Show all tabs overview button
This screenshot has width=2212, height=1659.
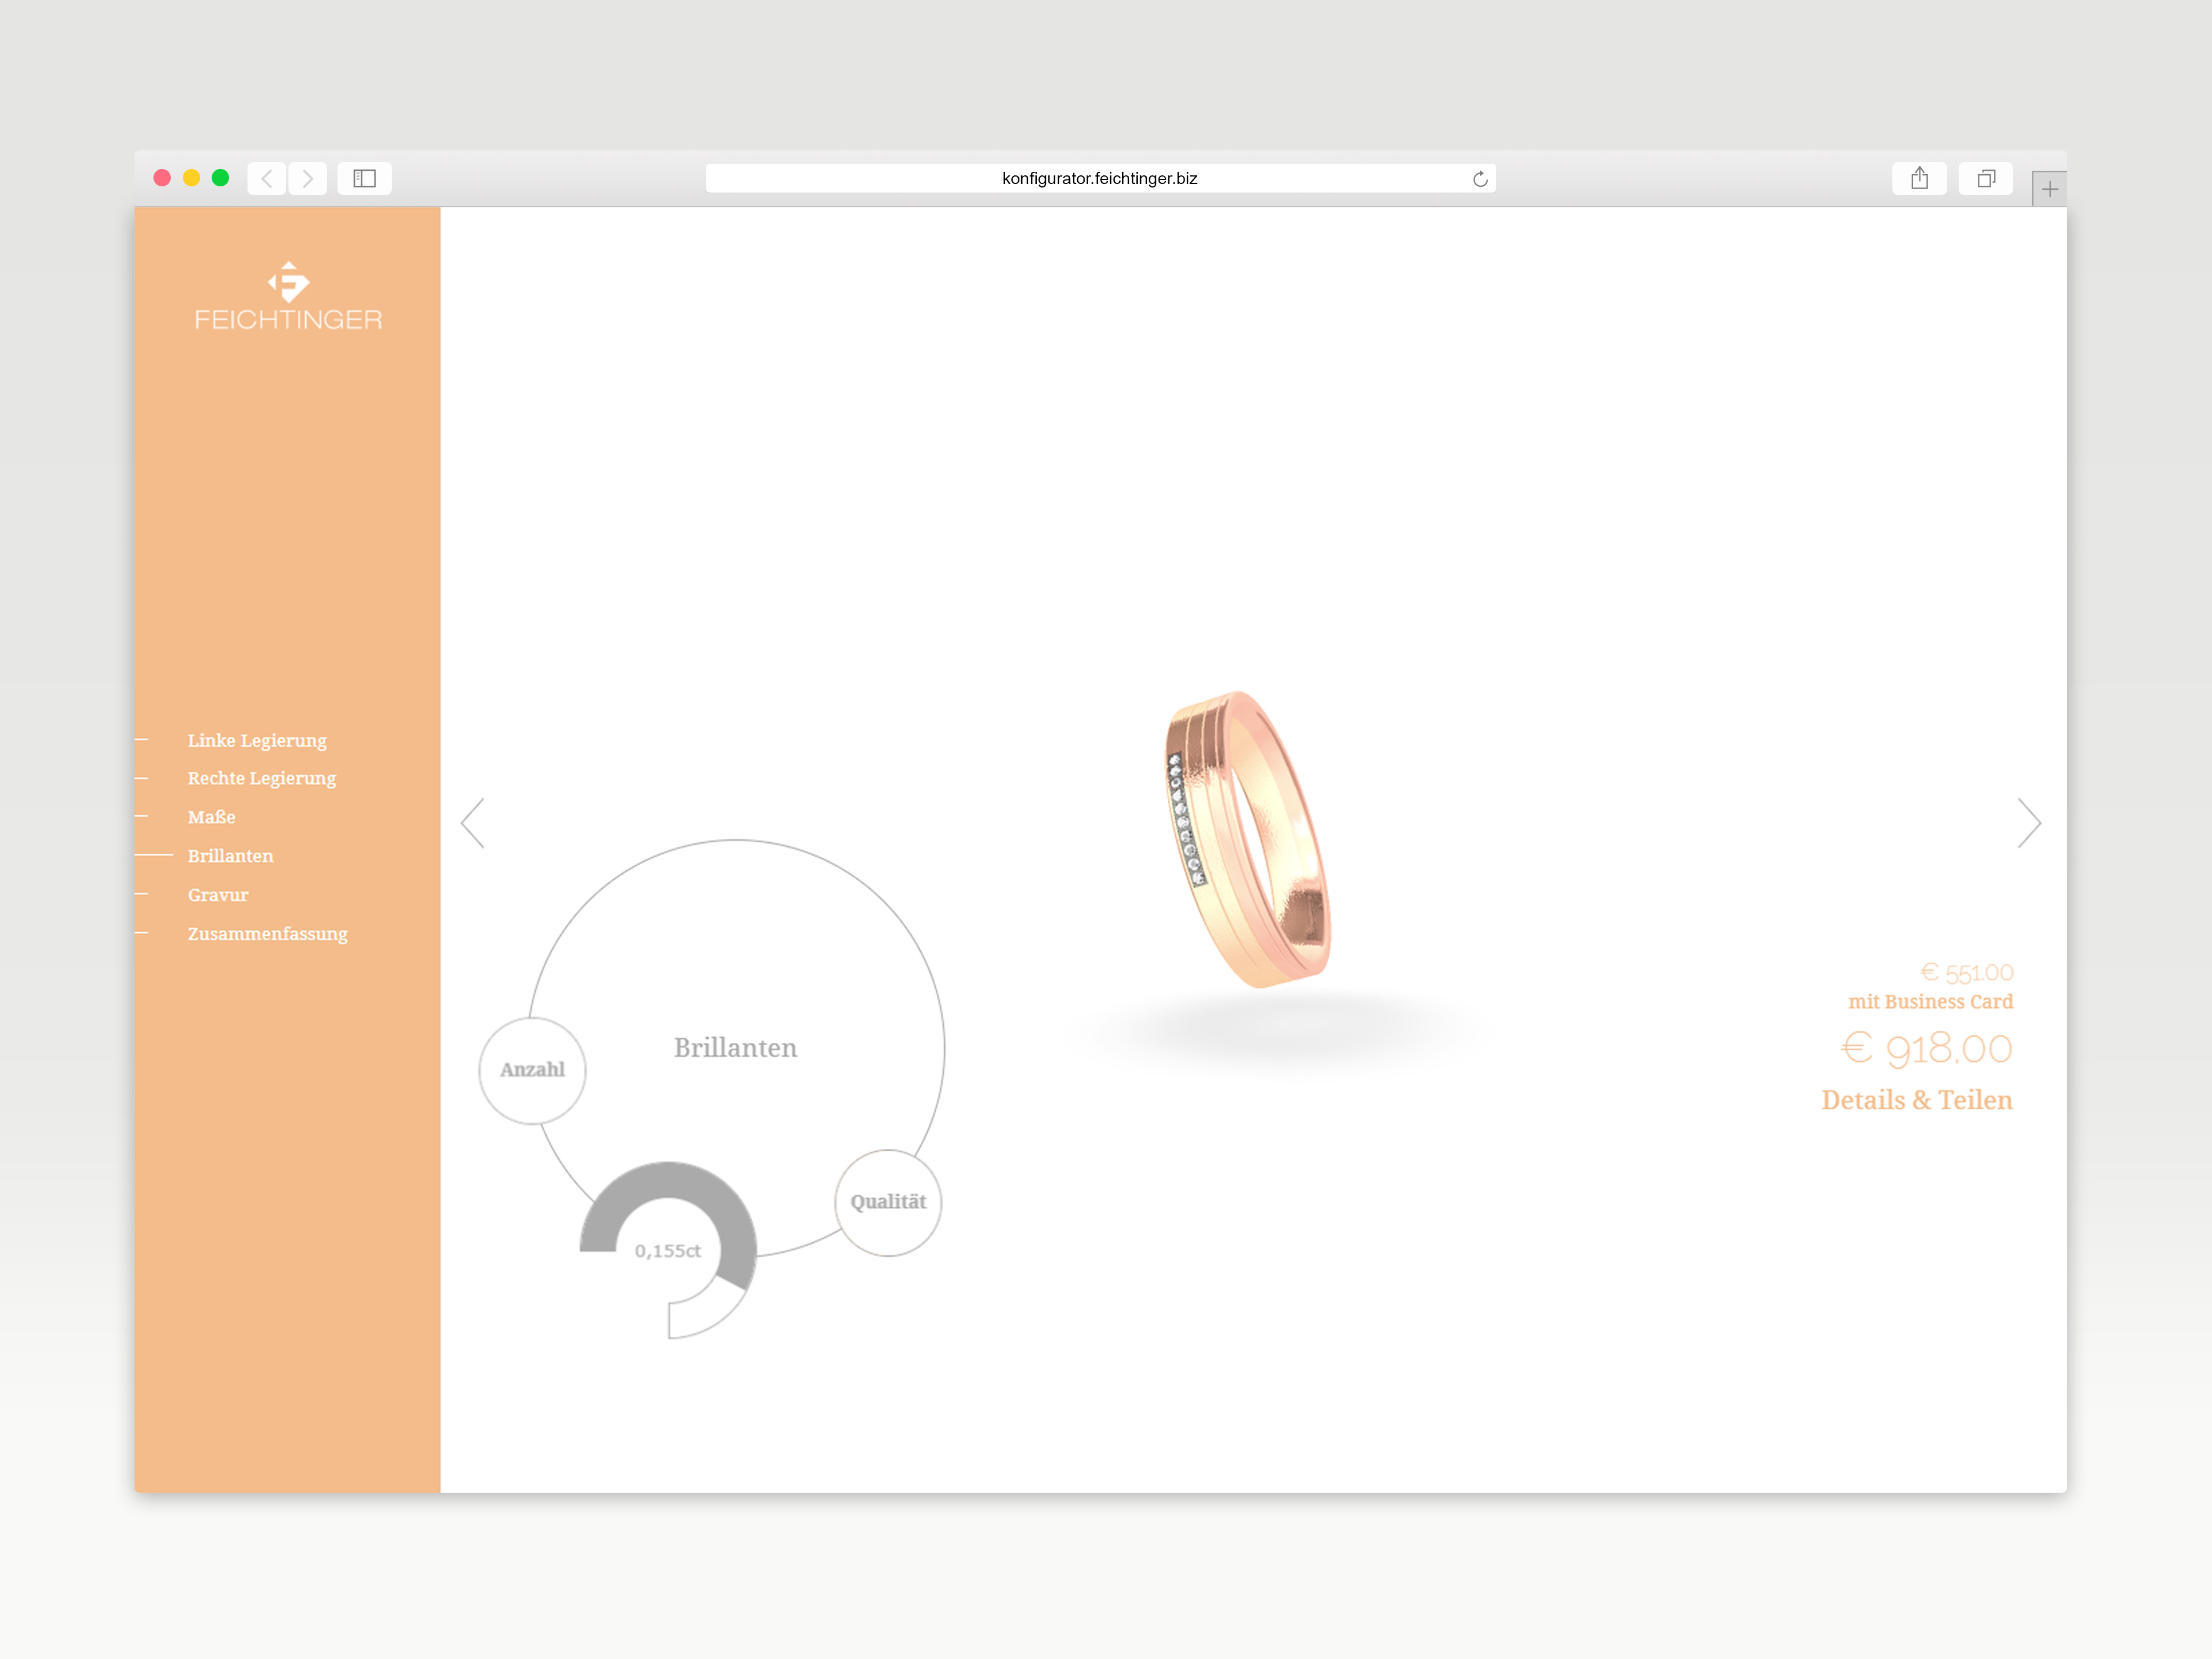(1985, 179)
